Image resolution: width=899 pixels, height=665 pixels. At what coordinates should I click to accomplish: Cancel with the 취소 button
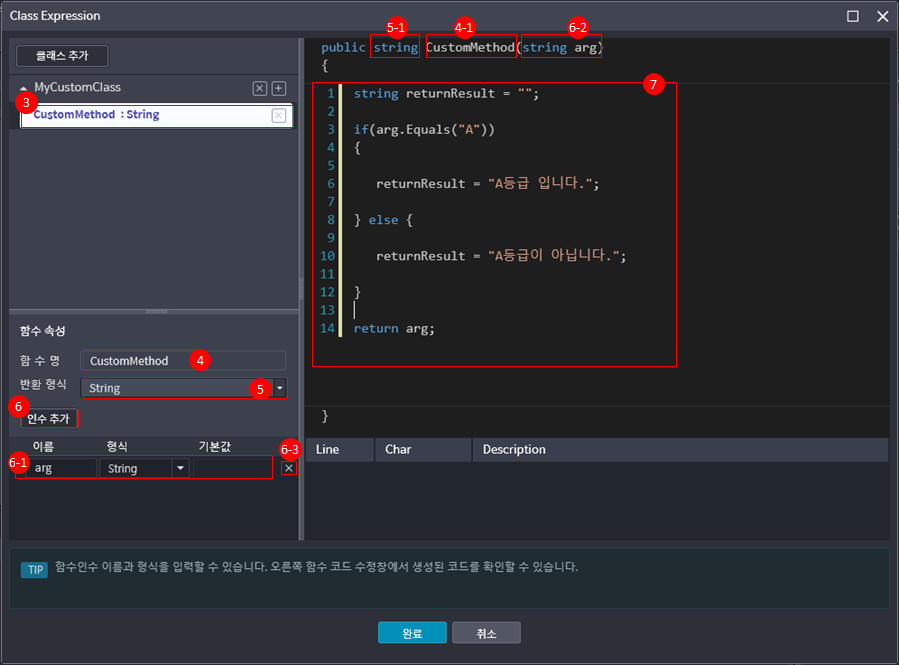click(486, 633)
